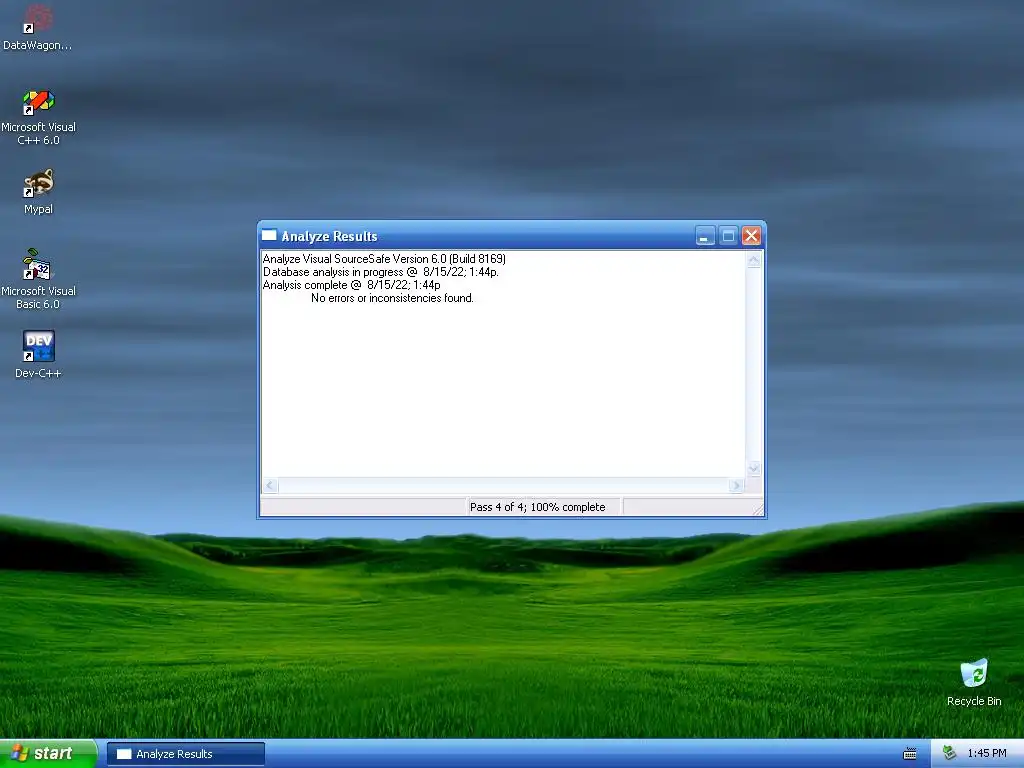Select the Recycle Bin icon
The width and height of the screenshot is (1024, 768).
(x=974, y=683)
